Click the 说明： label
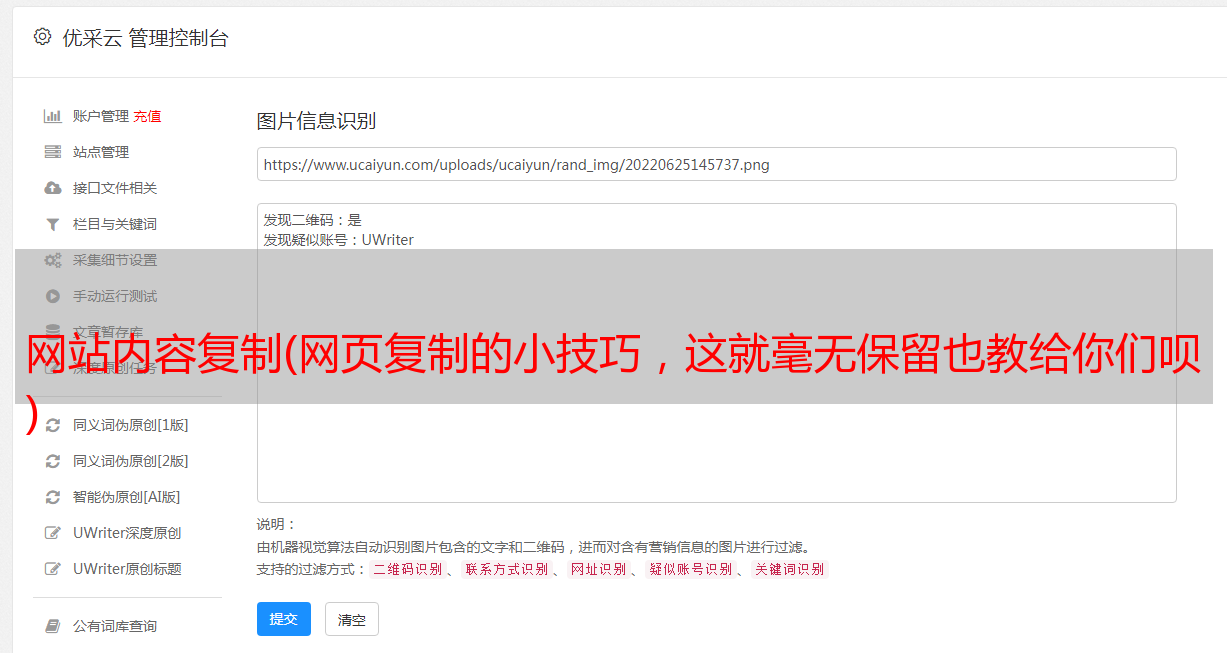The image size is (1227, 653). [x=277, y=524]
